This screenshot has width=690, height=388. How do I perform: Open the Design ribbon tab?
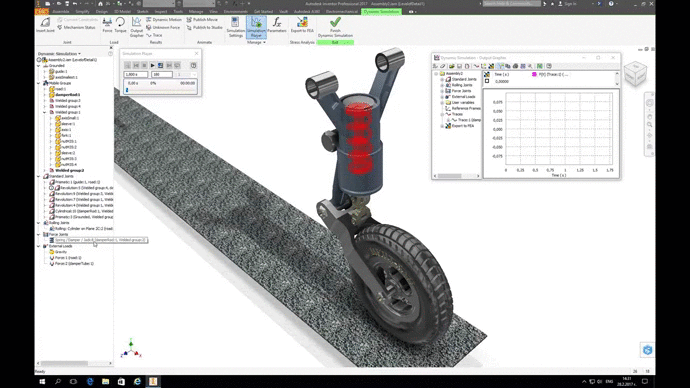pyautogui.click(x=101, y=11)
